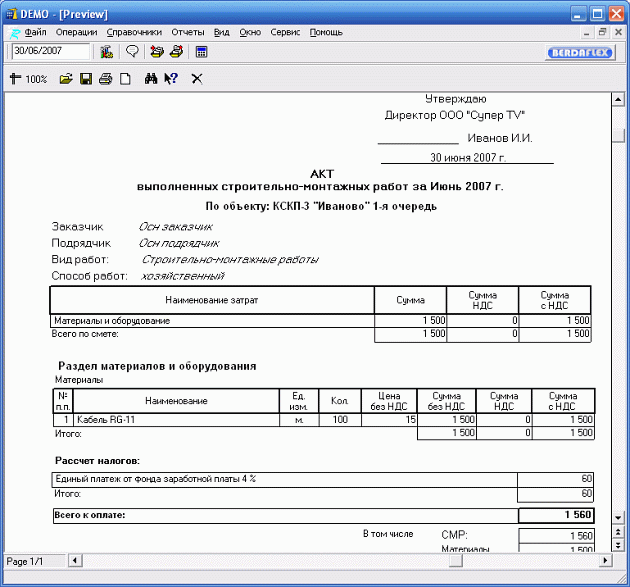The width and height of the screenshot is (630, 587).
Task: Click the Осн заказчик value
Action: pos(175,227)
